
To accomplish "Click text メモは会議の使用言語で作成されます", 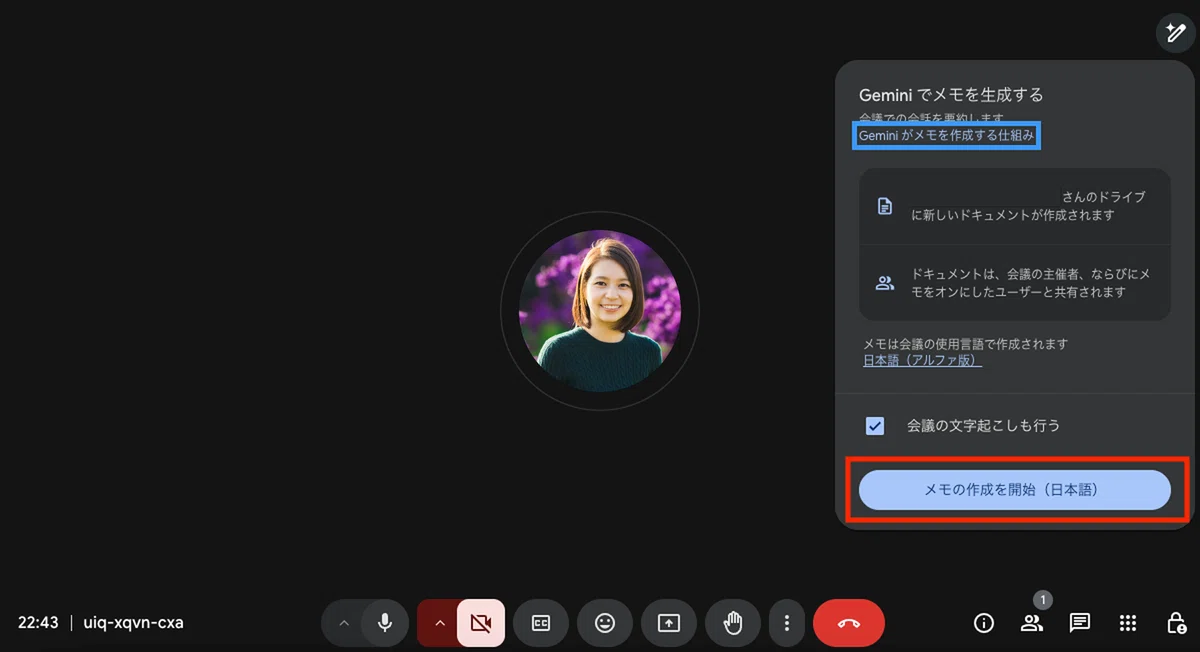I will click(965, 344).
